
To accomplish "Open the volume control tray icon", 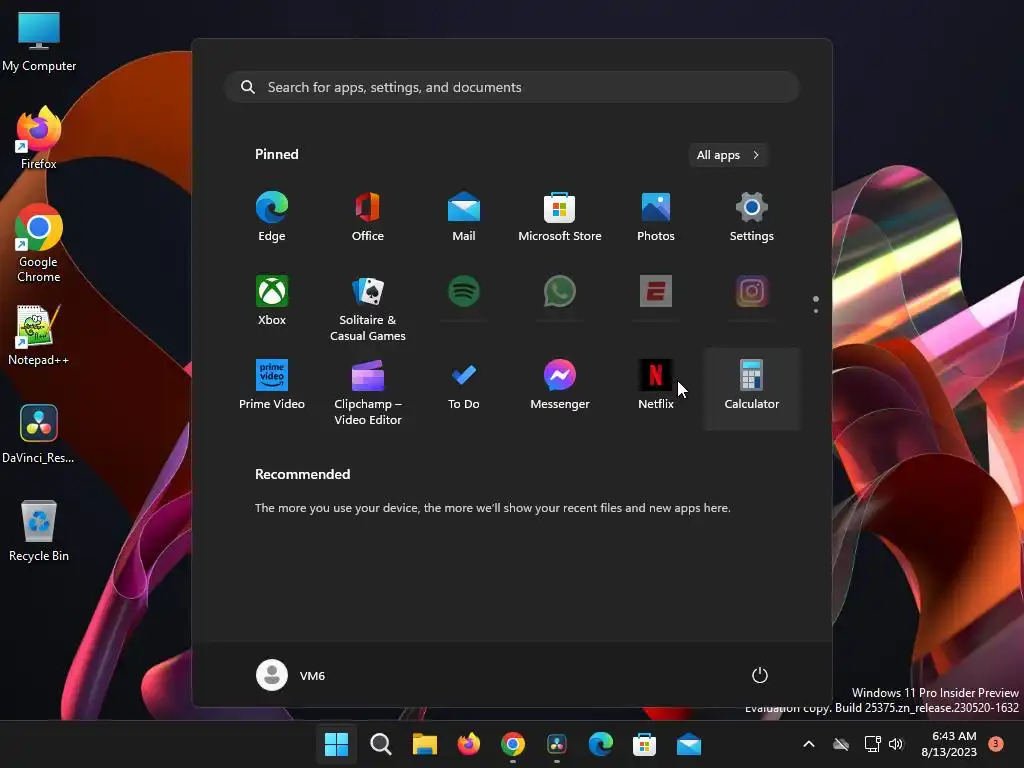I will (x=896, y=744).
